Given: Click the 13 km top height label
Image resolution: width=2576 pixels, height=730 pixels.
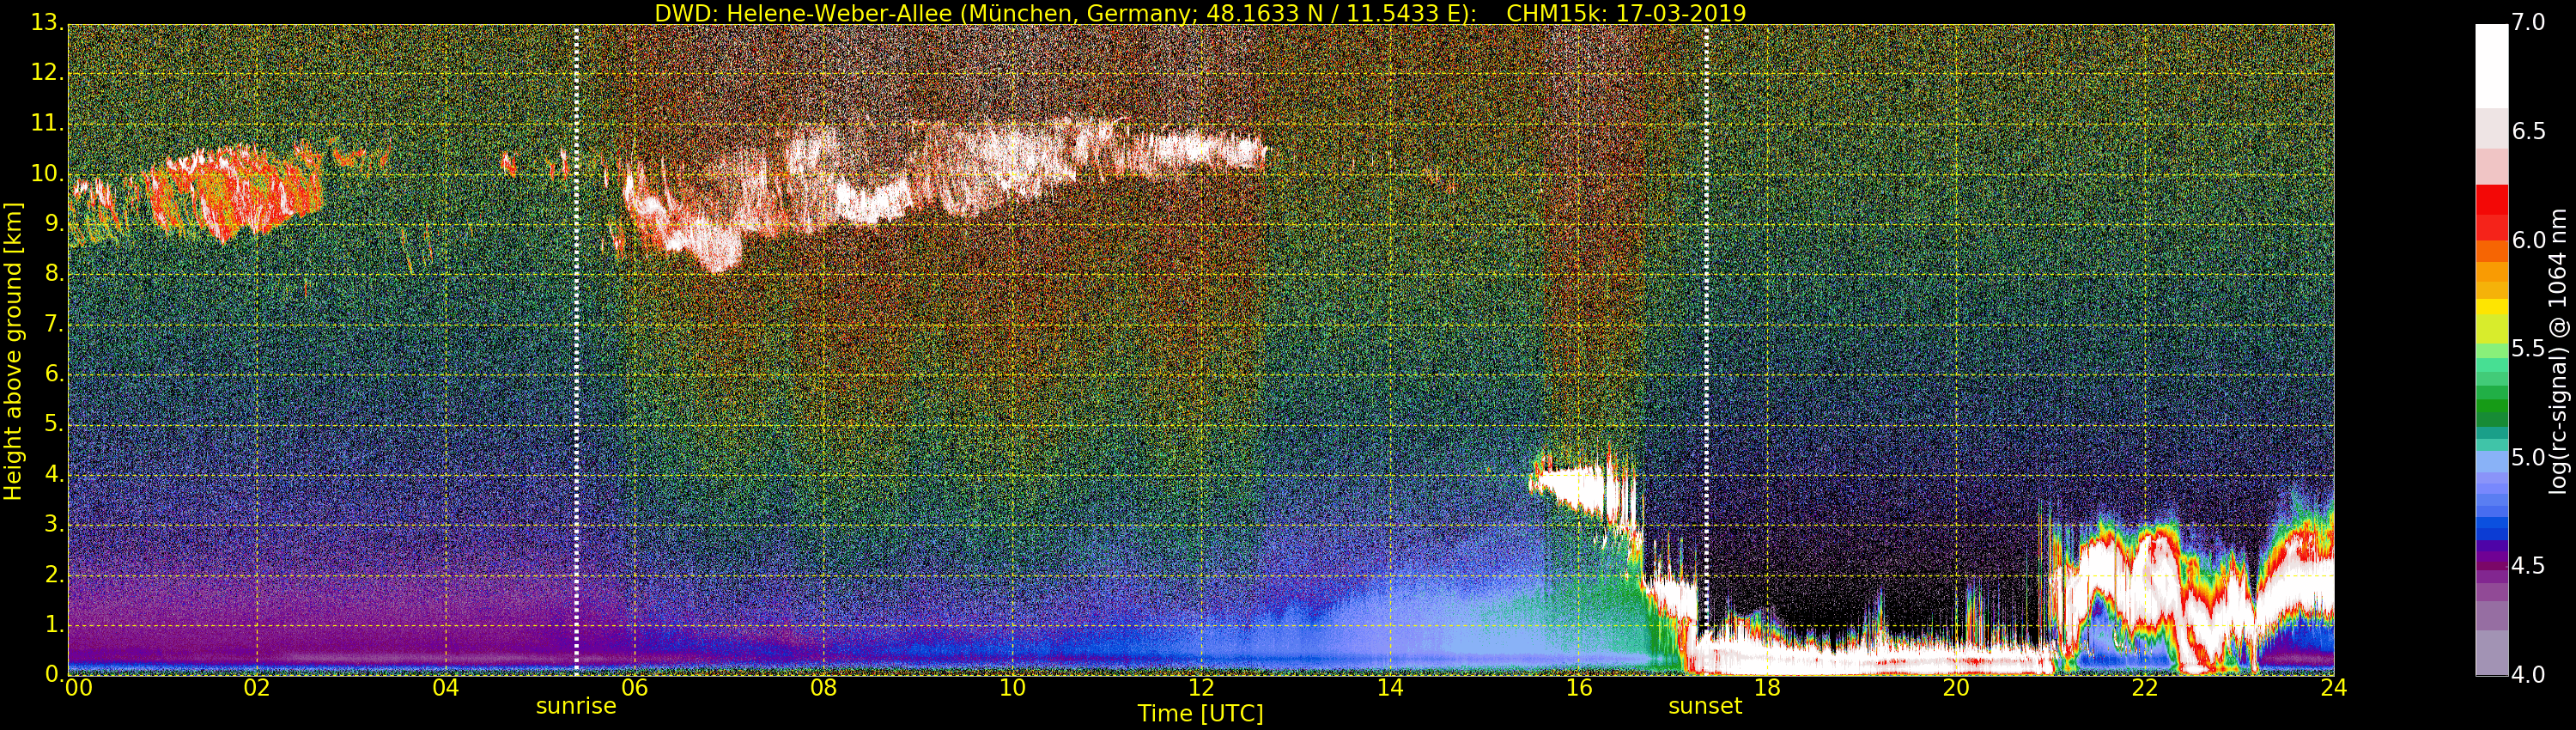Looking at the screenshot, I should coord(45,23).
